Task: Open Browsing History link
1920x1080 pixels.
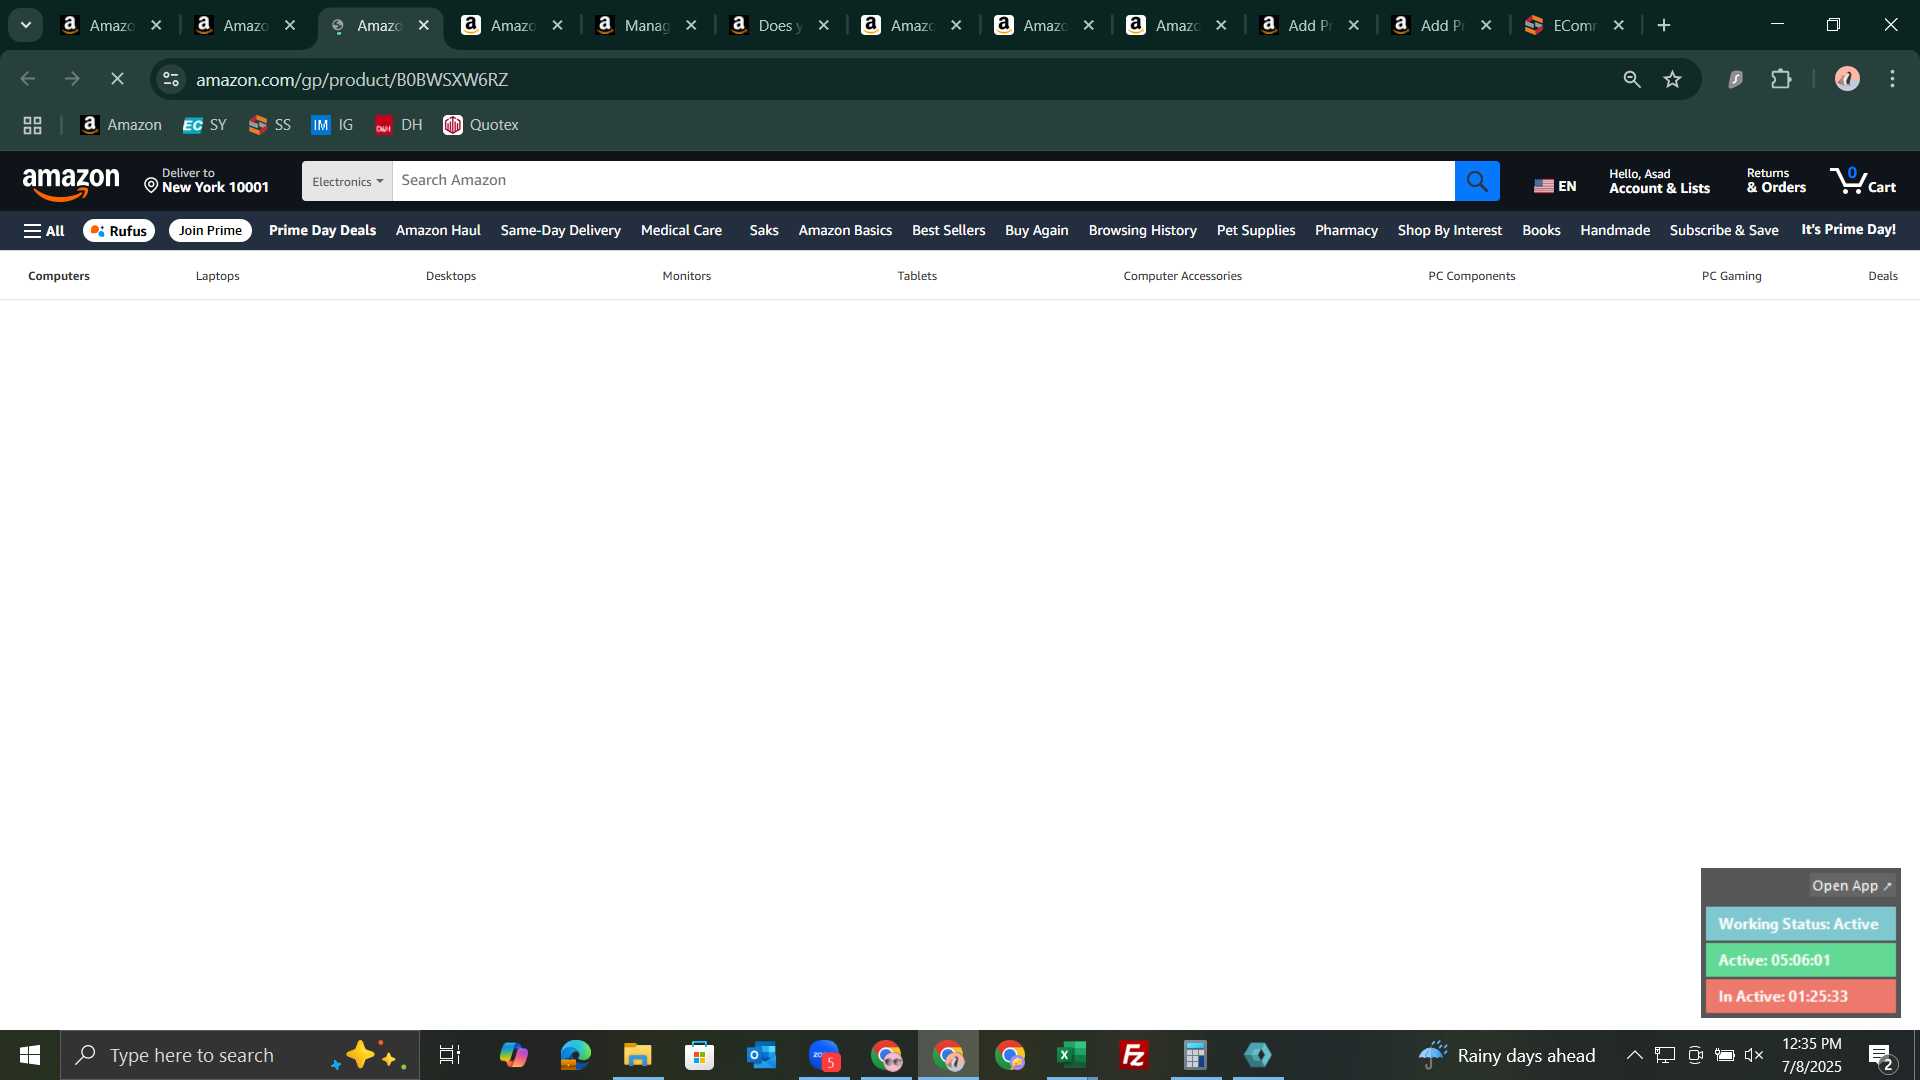Action: [1142, 230]
